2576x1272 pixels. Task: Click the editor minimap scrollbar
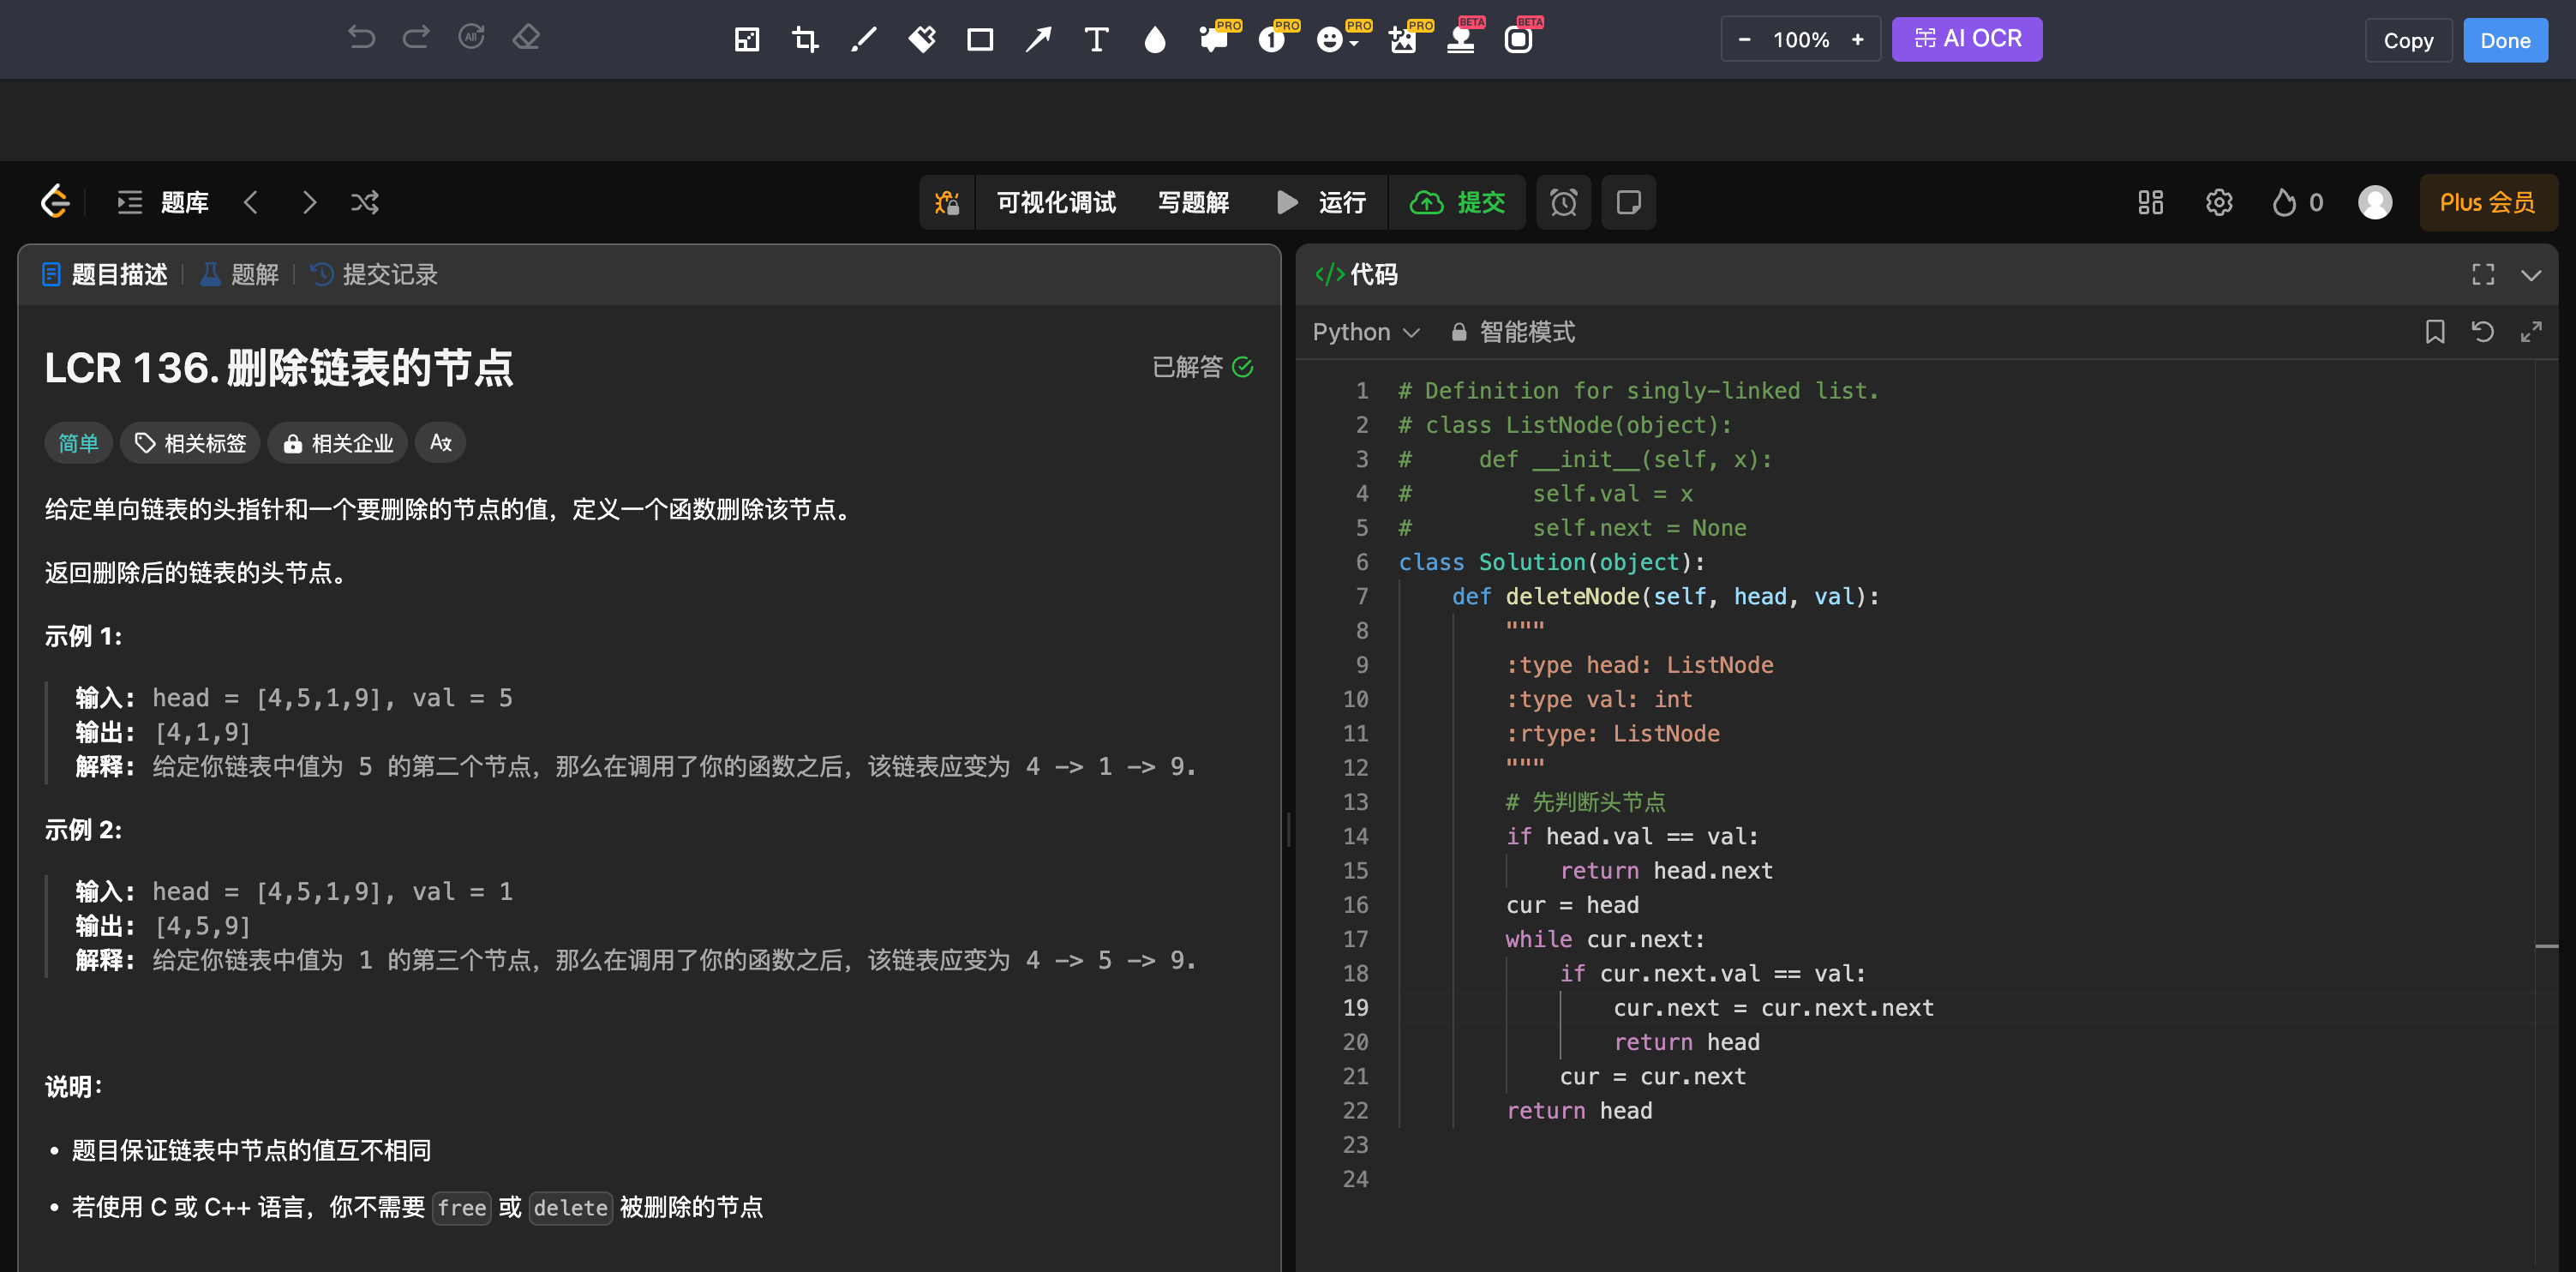click(2546, 815)
